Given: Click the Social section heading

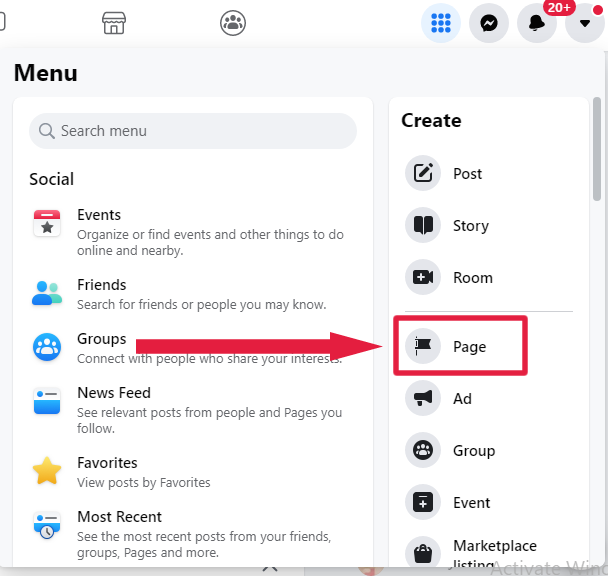Looking at the screenshot, I should pyautogui.click(x=52, y=179).
